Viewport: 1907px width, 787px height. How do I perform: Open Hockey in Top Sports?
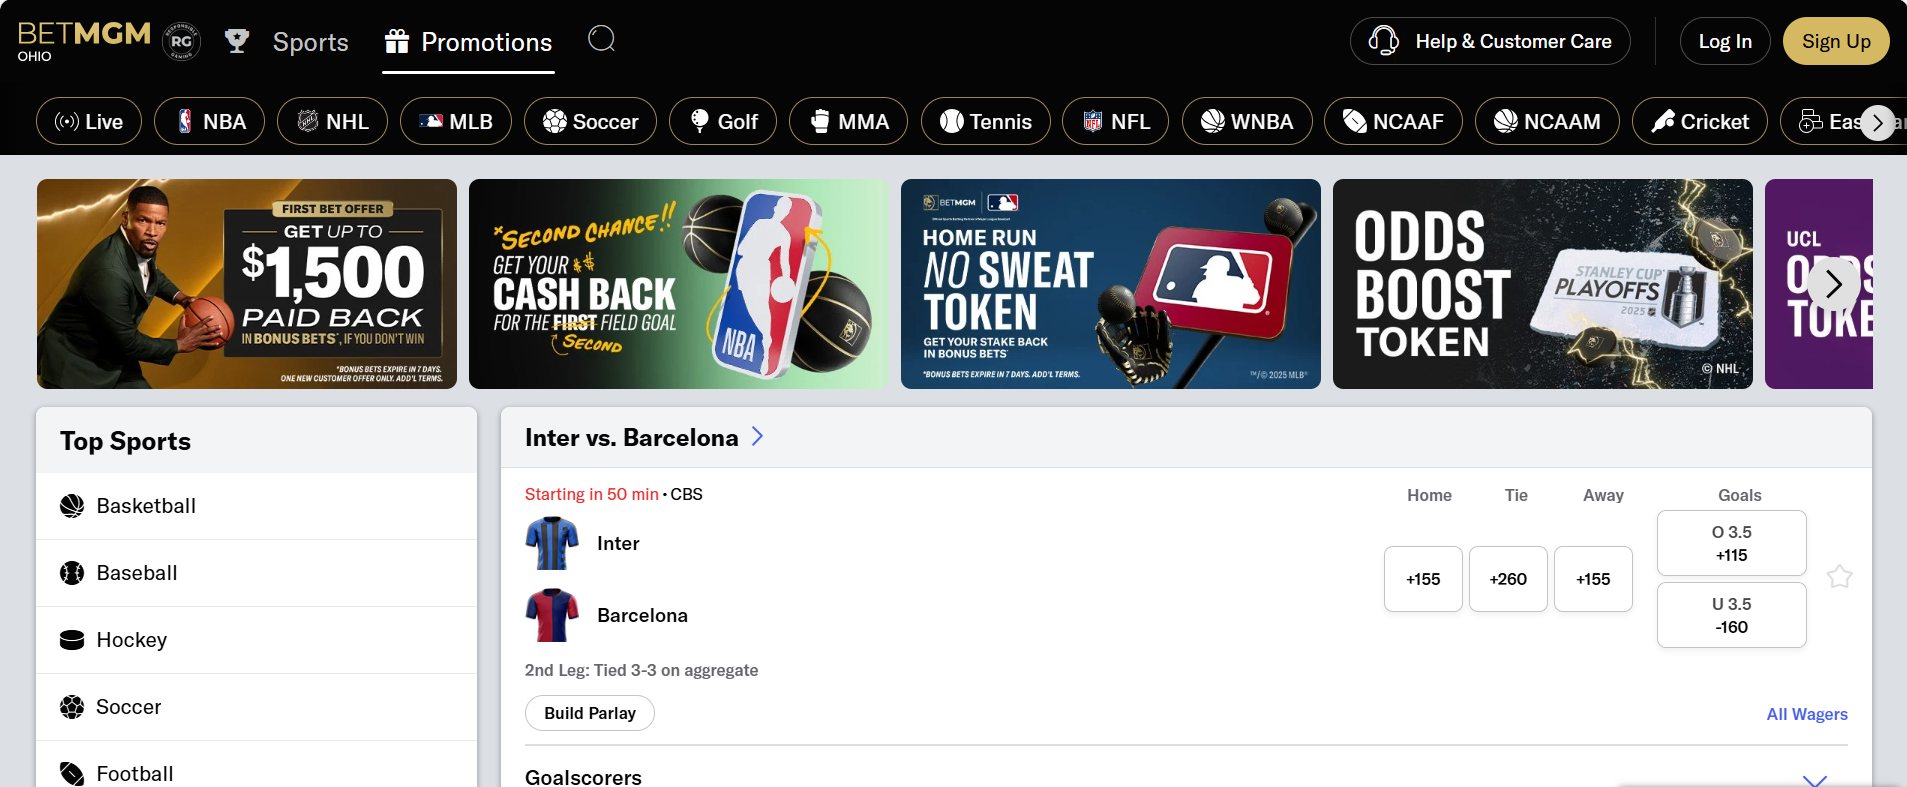(x=257, y=640)
